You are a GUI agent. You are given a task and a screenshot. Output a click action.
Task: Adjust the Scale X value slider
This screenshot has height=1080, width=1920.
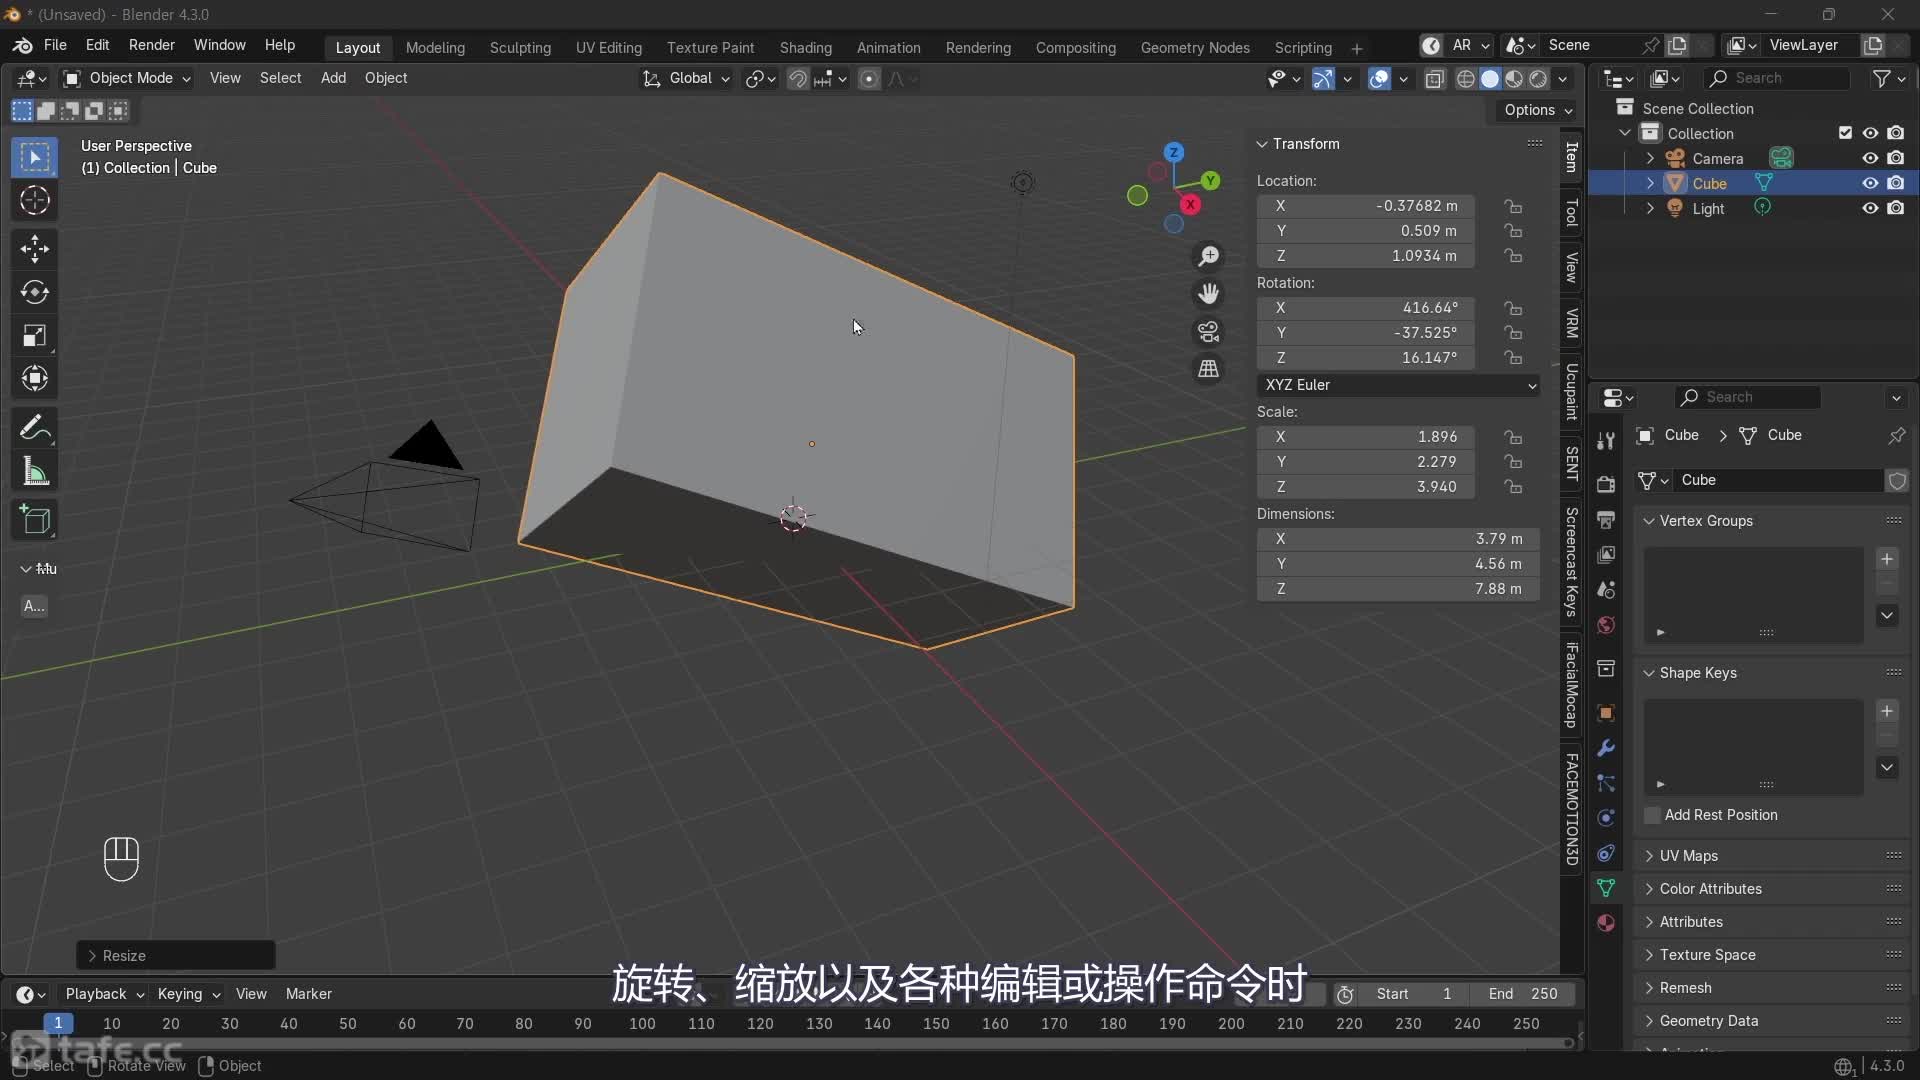coord(1366,436)
